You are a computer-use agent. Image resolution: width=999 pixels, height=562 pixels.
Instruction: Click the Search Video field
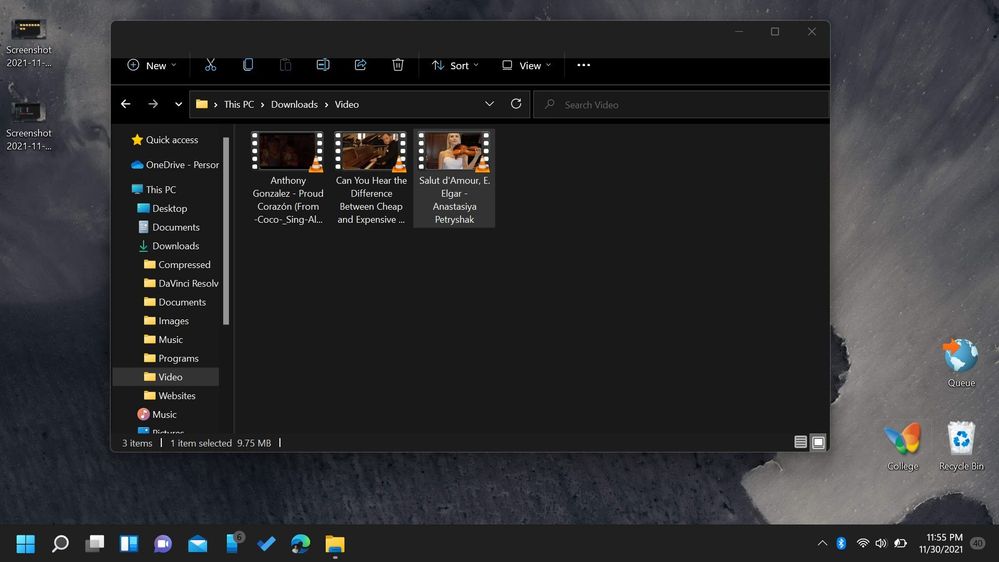pyautogui.click(x=680, y=104)
